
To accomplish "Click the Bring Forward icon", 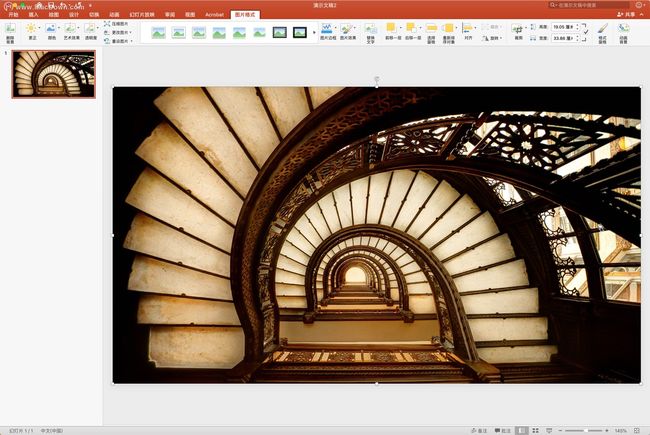I will pos(391,28).
